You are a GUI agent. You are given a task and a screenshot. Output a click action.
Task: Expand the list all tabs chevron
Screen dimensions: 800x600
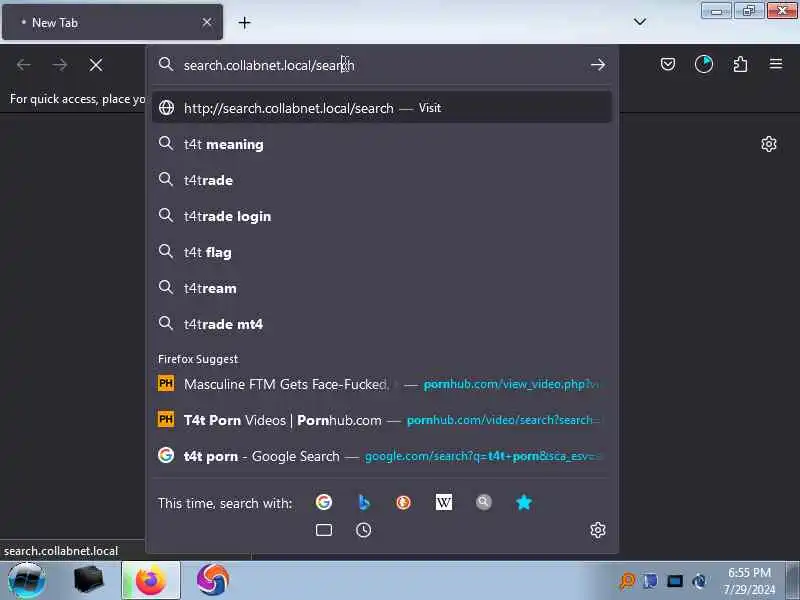coord(640,21)
